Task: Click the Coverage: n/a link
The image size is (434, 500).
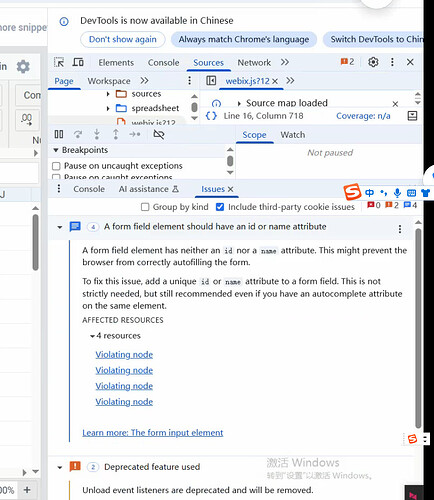Action: click(x=363, y=116)
